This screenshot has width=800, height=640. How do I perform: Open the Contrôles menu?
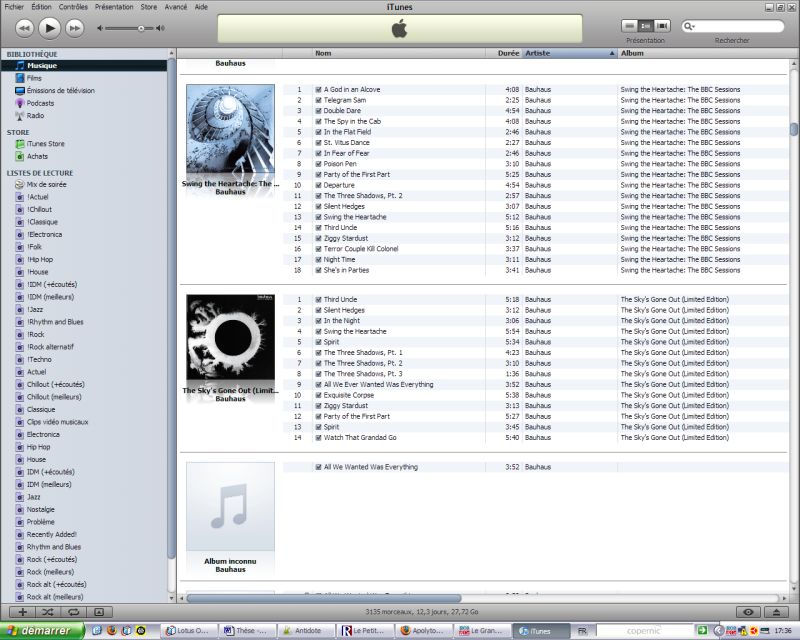(73, 6)
